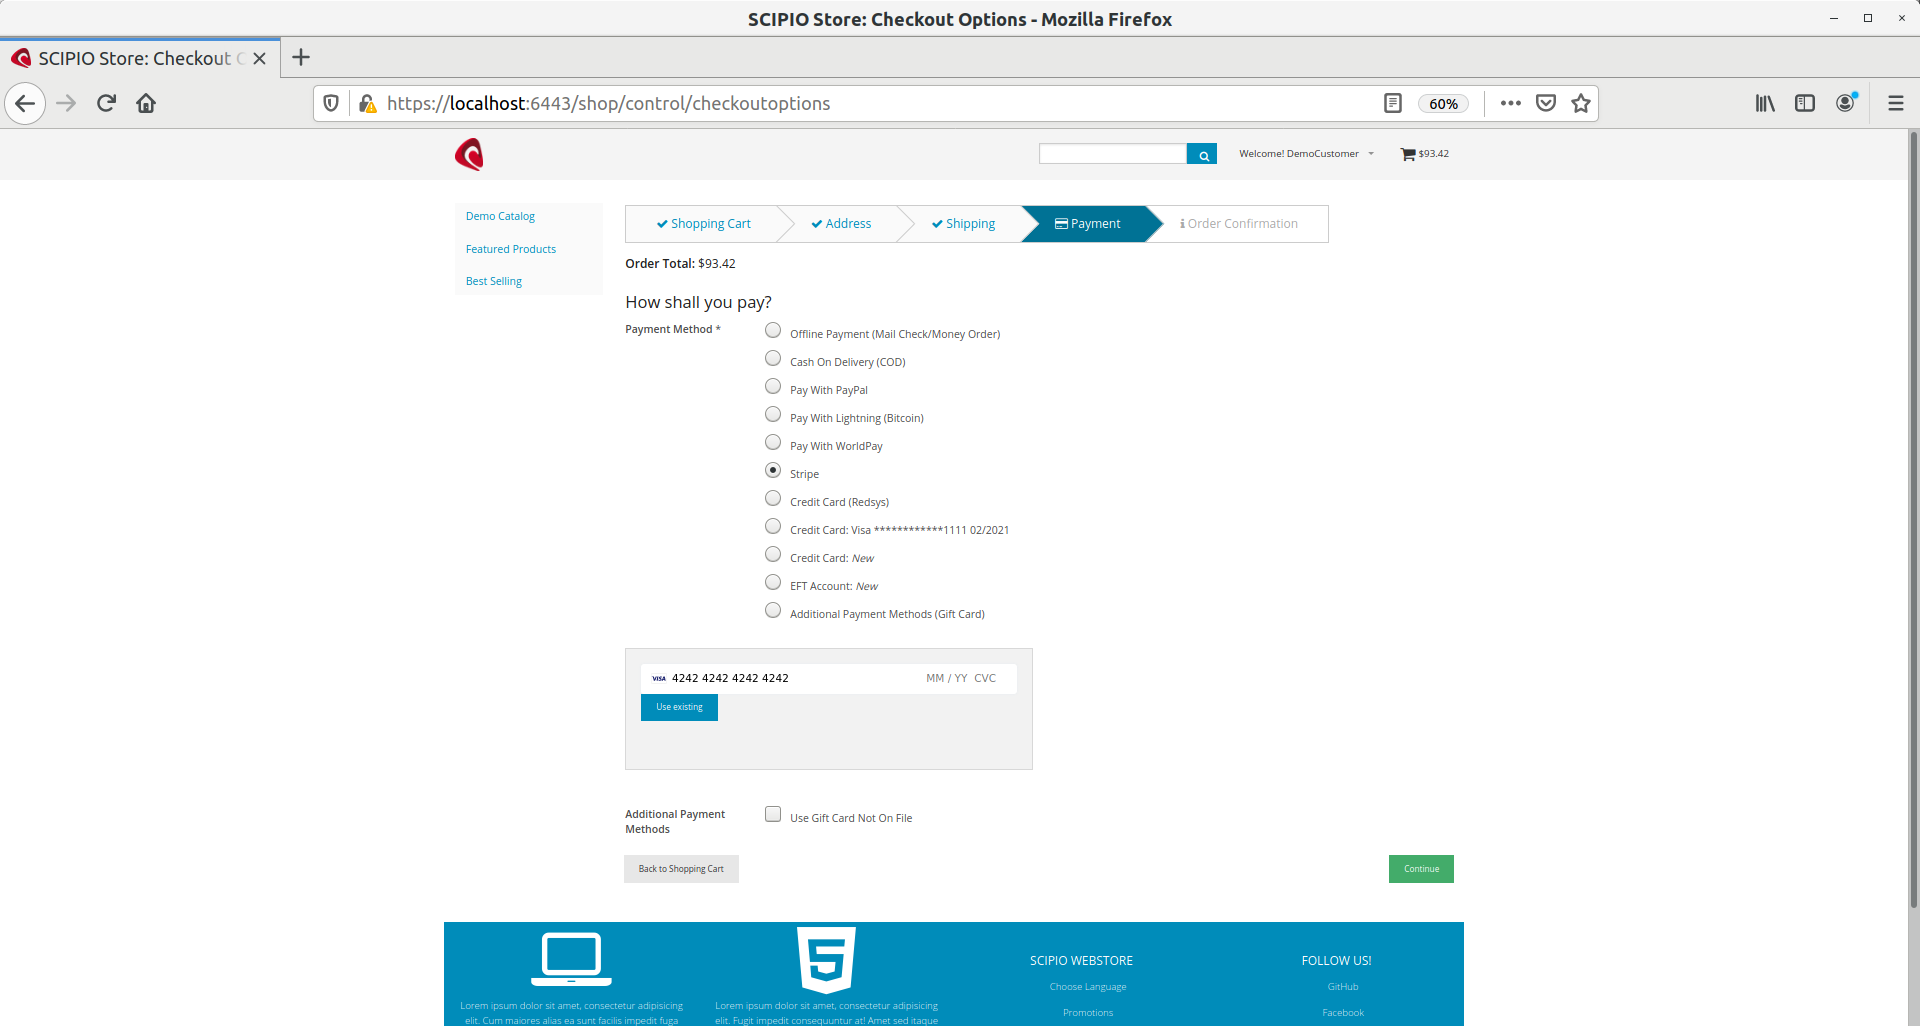Viewport: 1920px width, 1026px height.
Task: Click the 60% zoom level indicator
Action: 1442,104
